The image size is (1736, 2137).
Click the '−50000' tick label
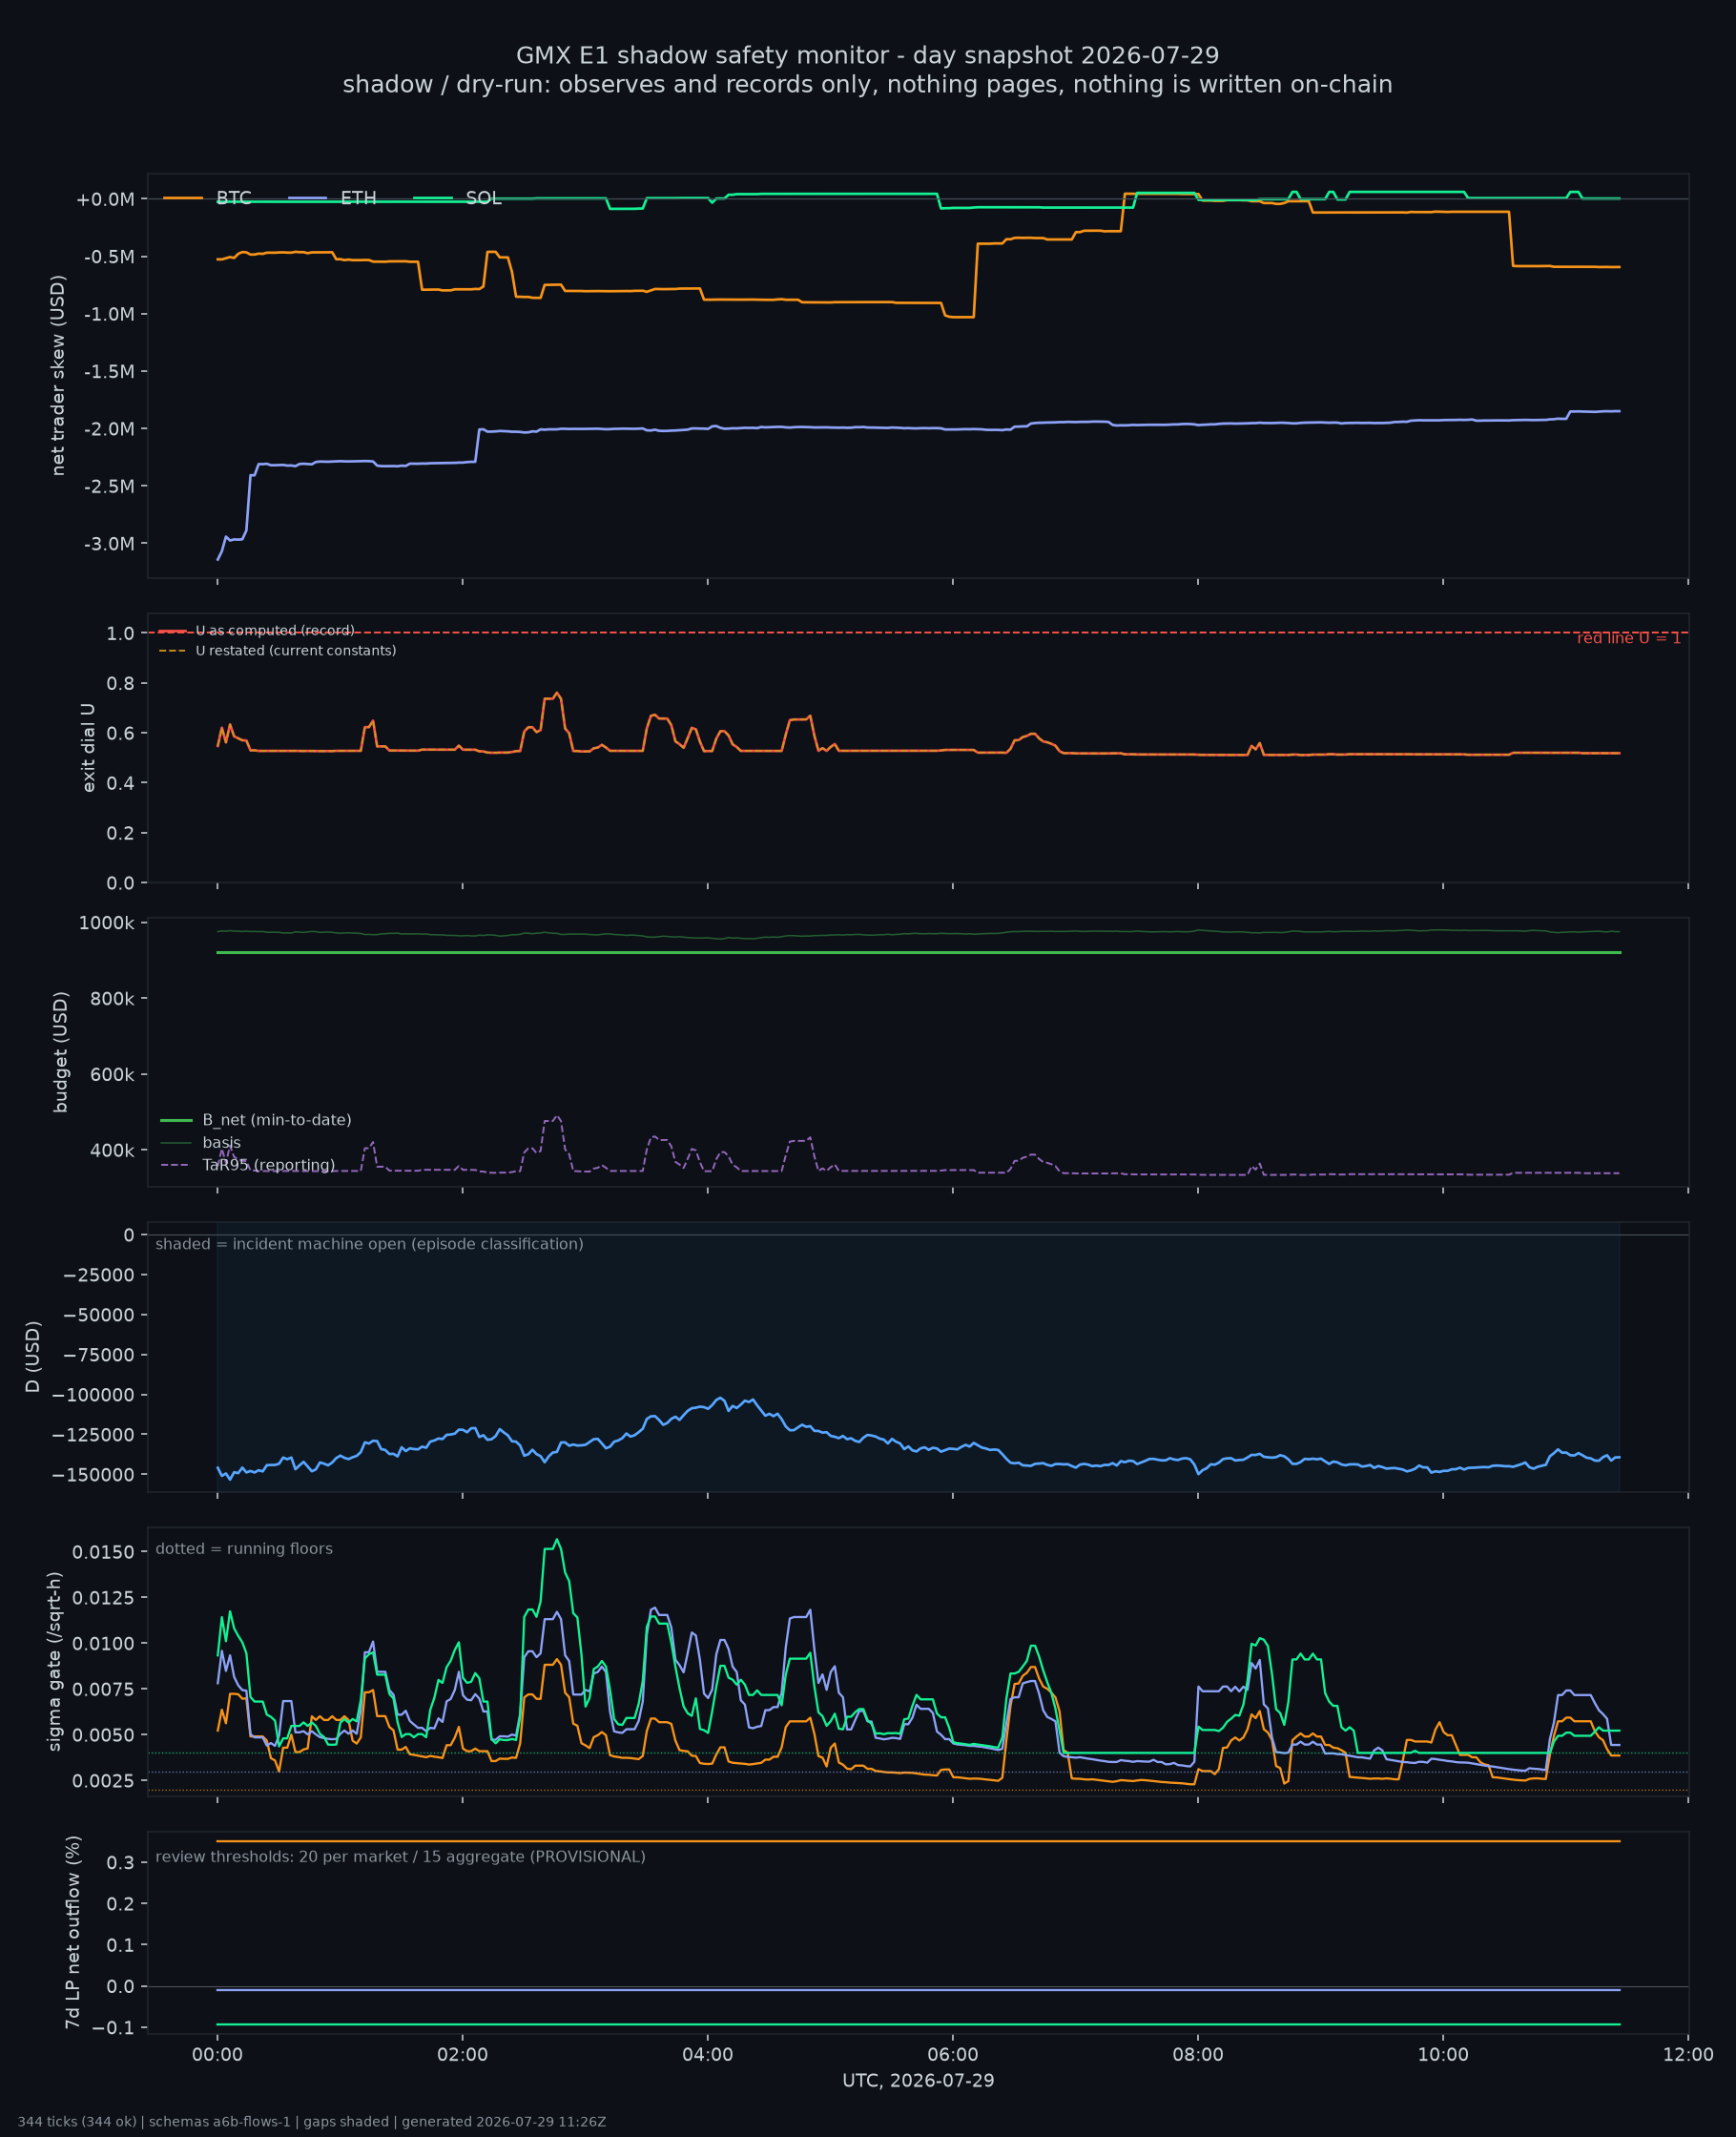coord(99,1315)
